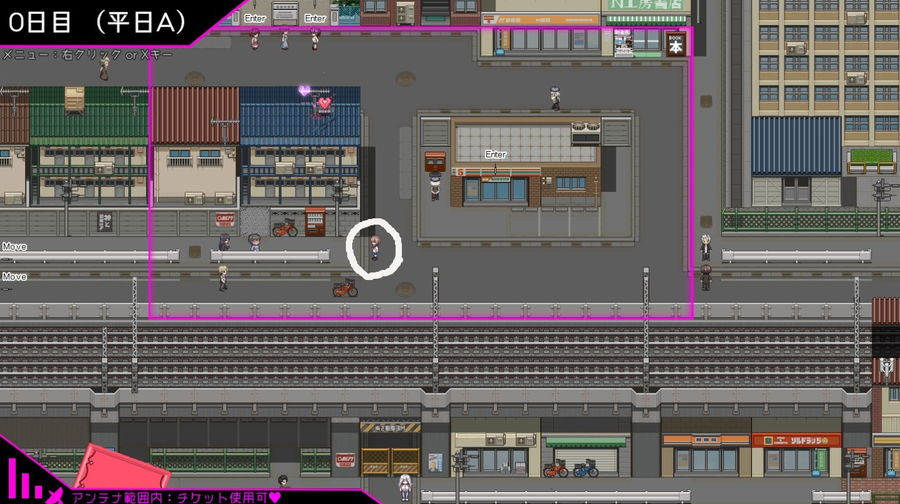900x504 pixels.
Task: Click the dark-haired NPC at the bottom edge
Action: [x=283, y=482]
